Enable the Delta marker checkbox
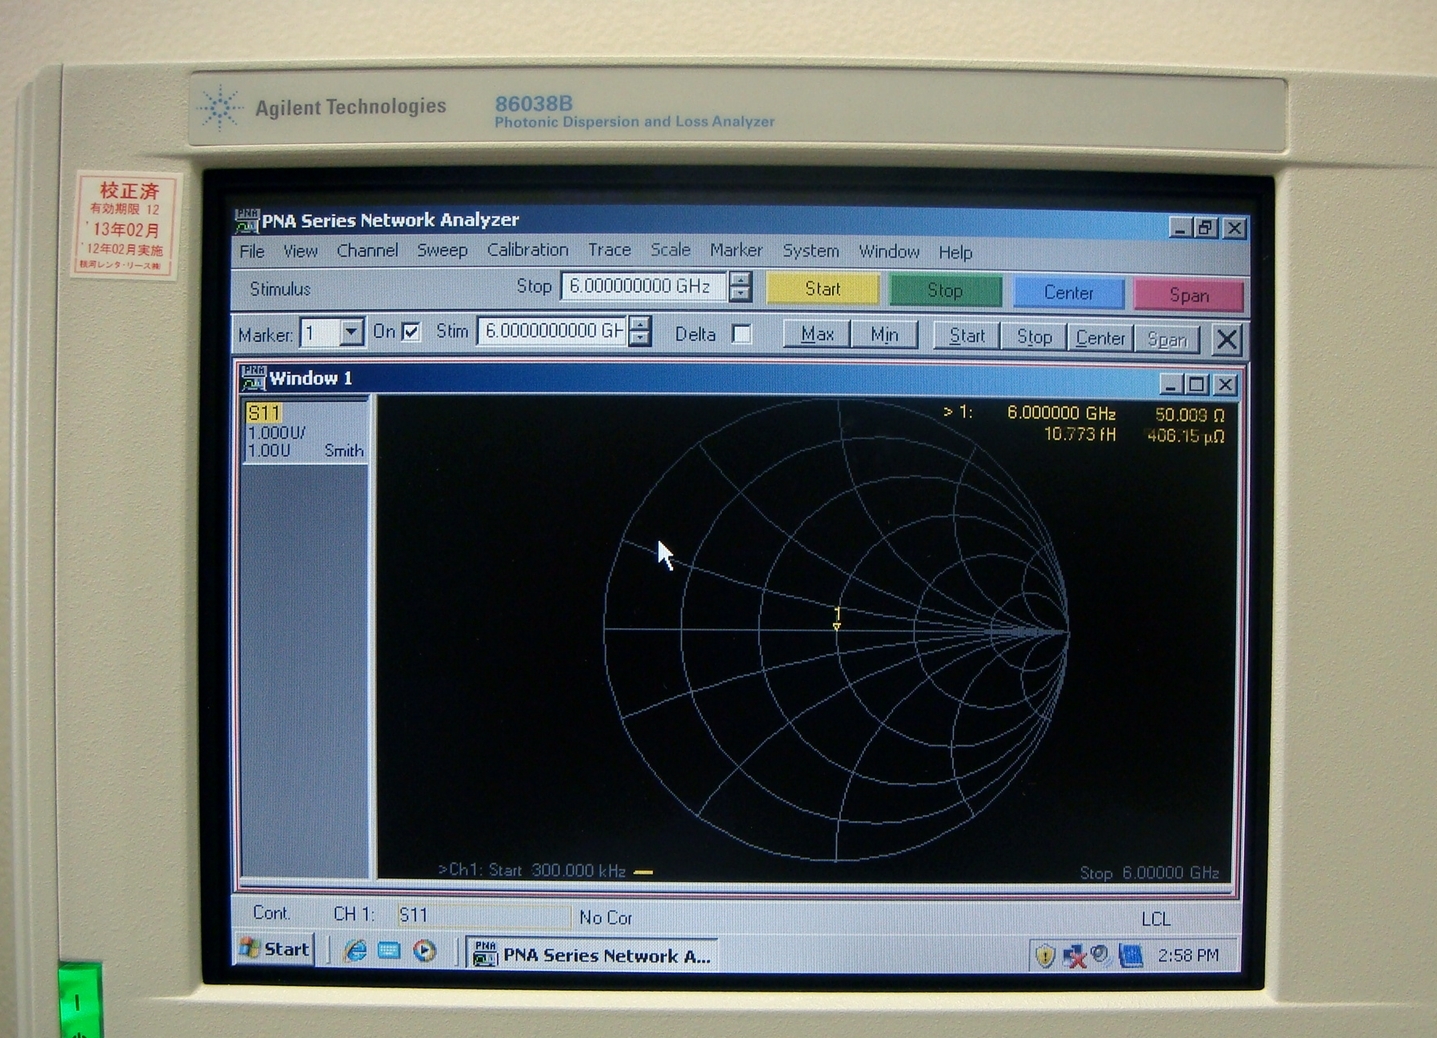Viewport: 1437px width, 1038px height. (x=741, y=334)
